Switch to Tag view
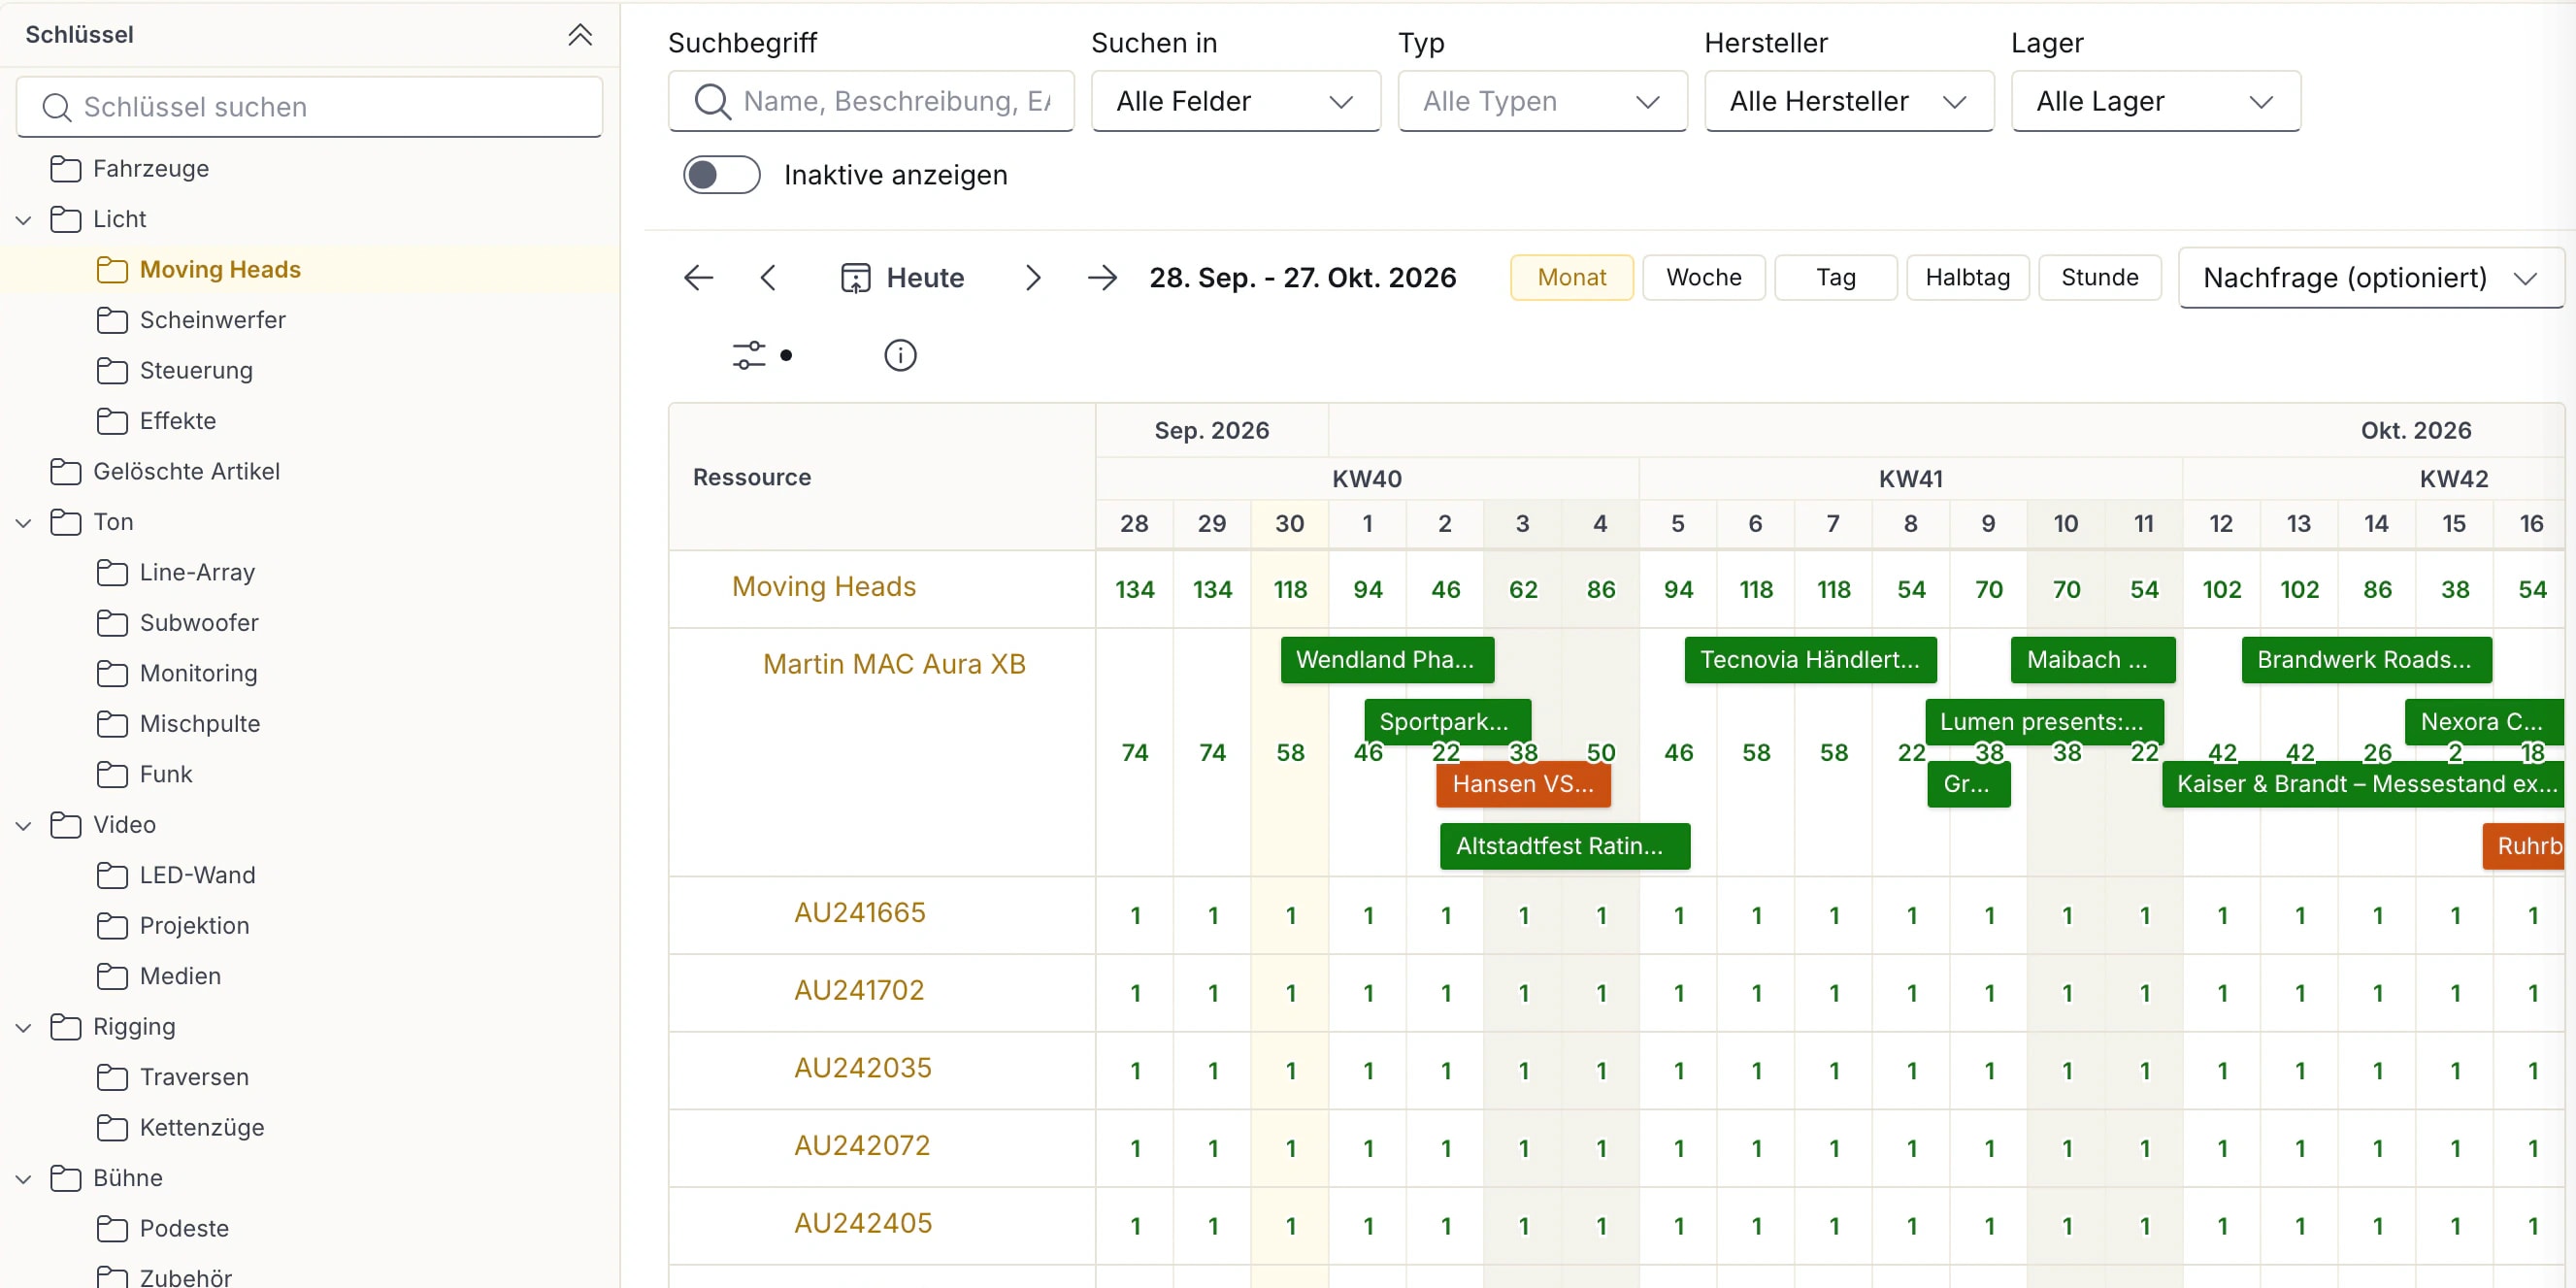The height and width of the screenshot is (1288, 2576). point(1835,277)
